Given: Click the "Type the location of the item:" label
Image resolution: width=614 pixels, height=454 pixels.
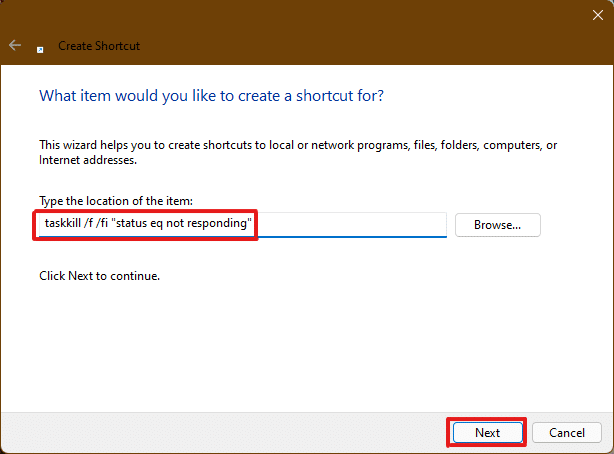Looking at the screenshot, I should click(x=116, y=201).
